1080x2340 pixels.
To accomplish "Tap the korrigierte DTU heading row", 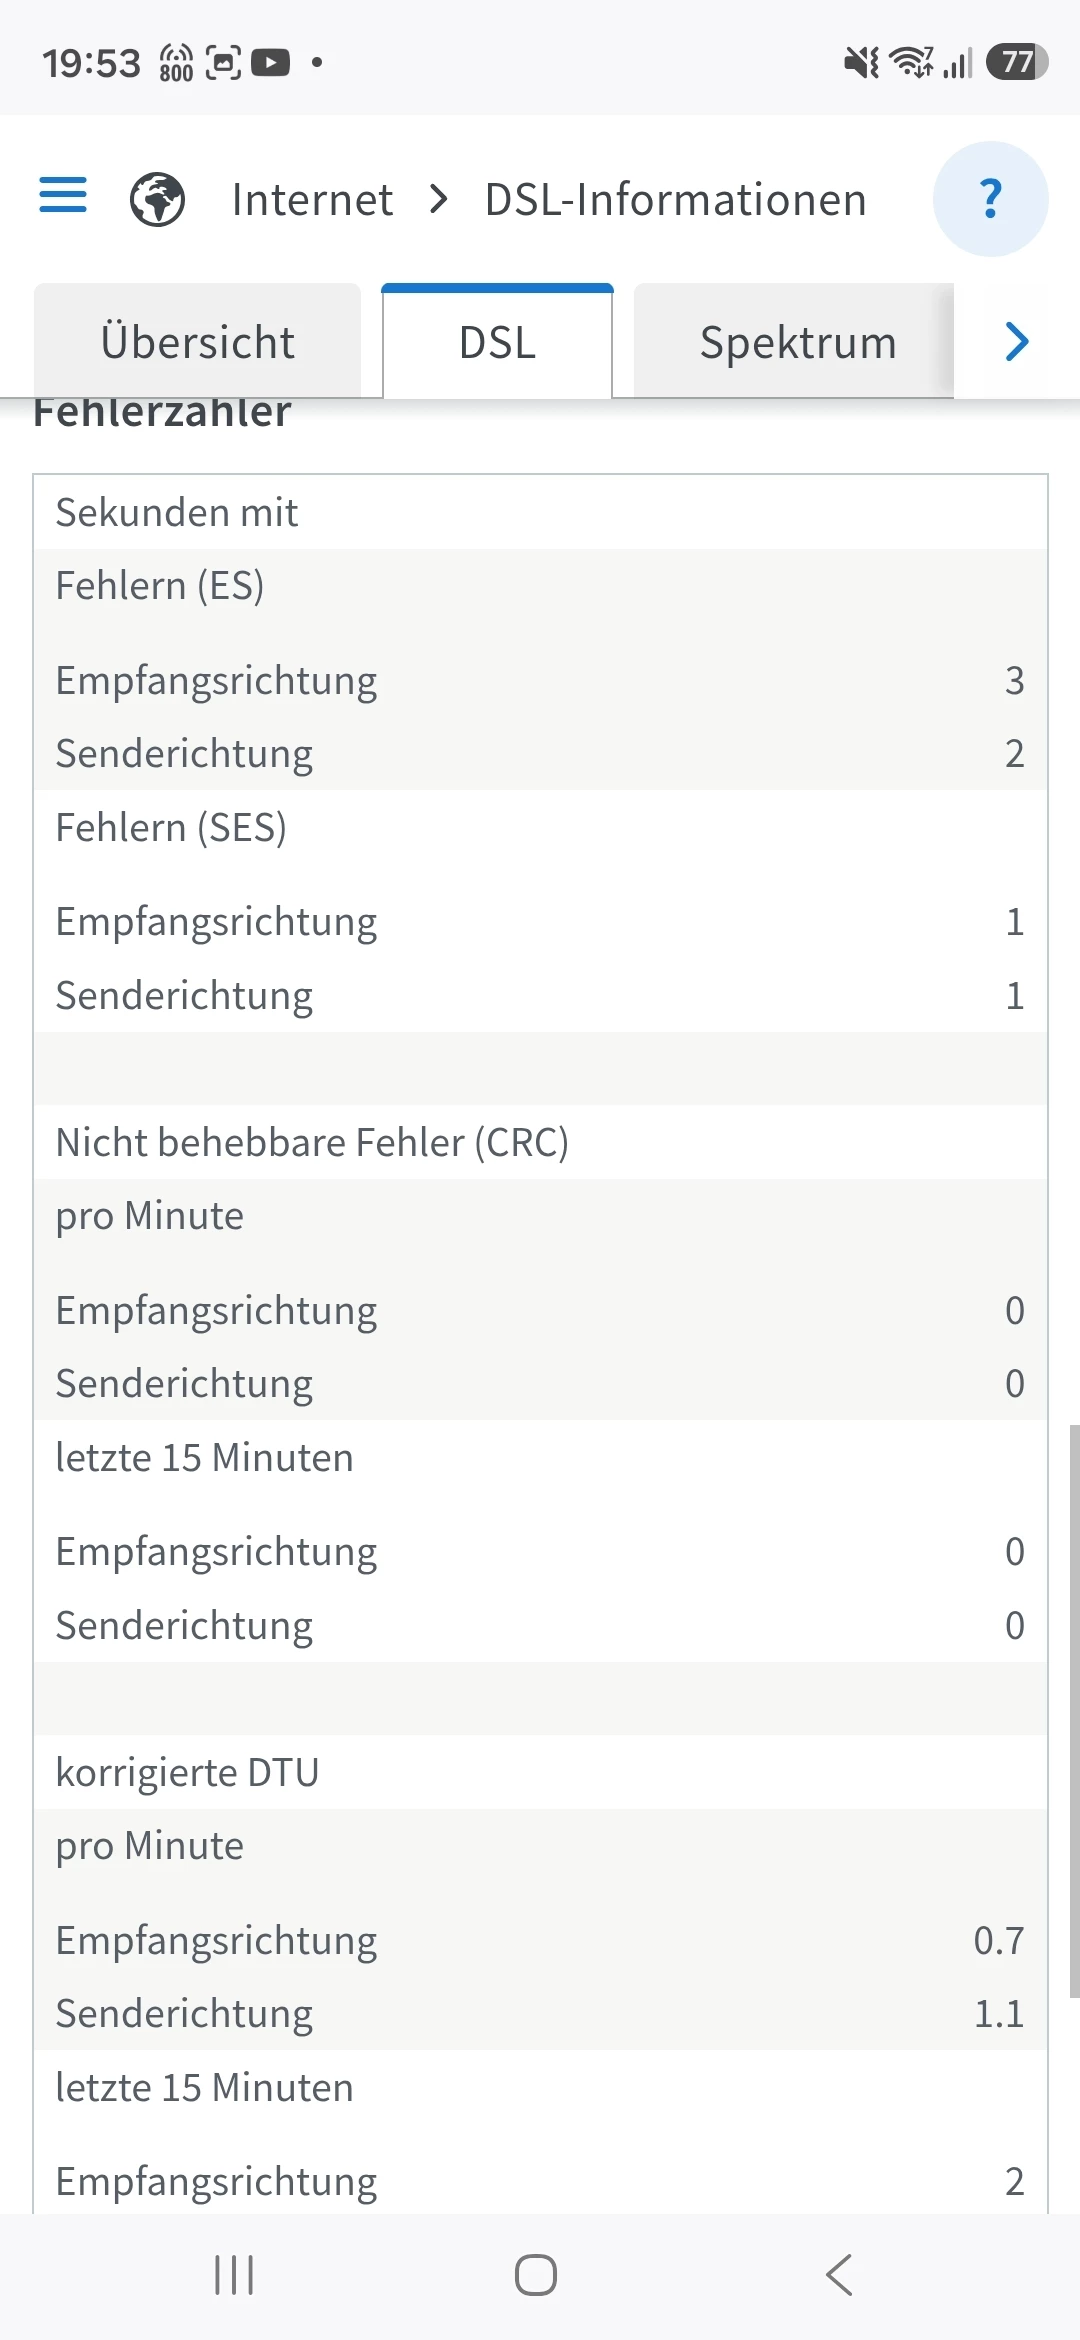I will click(540, 1772).
